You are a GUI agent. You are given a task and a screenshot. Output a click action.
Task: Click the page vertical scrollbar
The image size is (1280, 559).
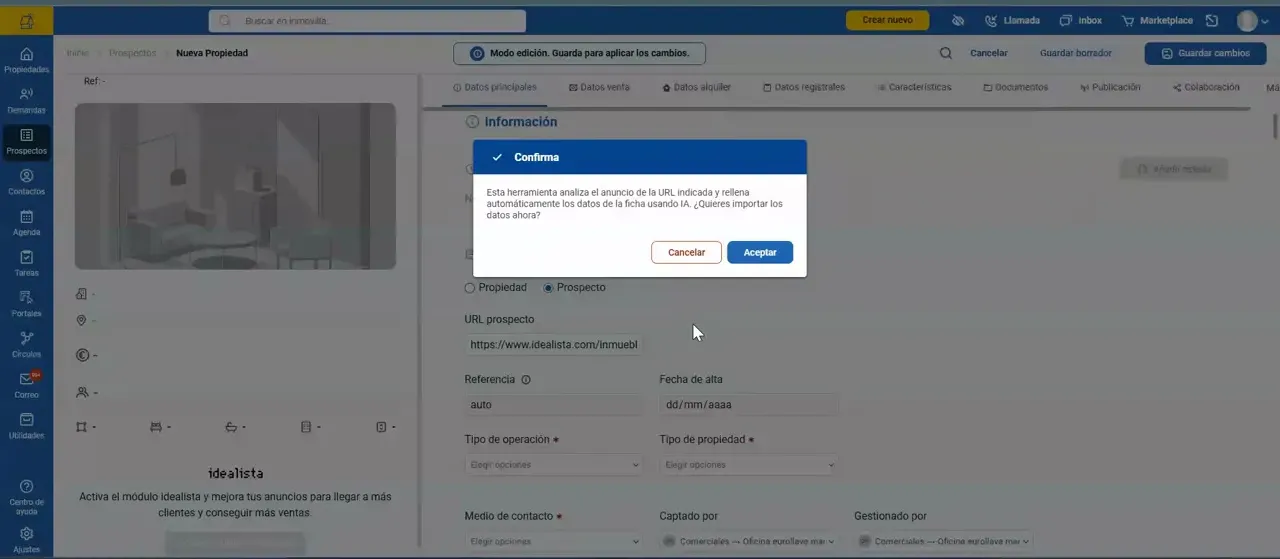1274,125
